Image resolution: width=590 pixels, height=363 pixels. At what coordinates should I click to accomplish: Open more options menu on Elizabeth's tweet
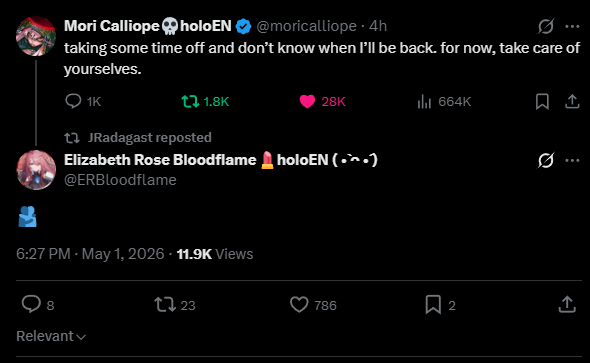click(x=572, y=161)
